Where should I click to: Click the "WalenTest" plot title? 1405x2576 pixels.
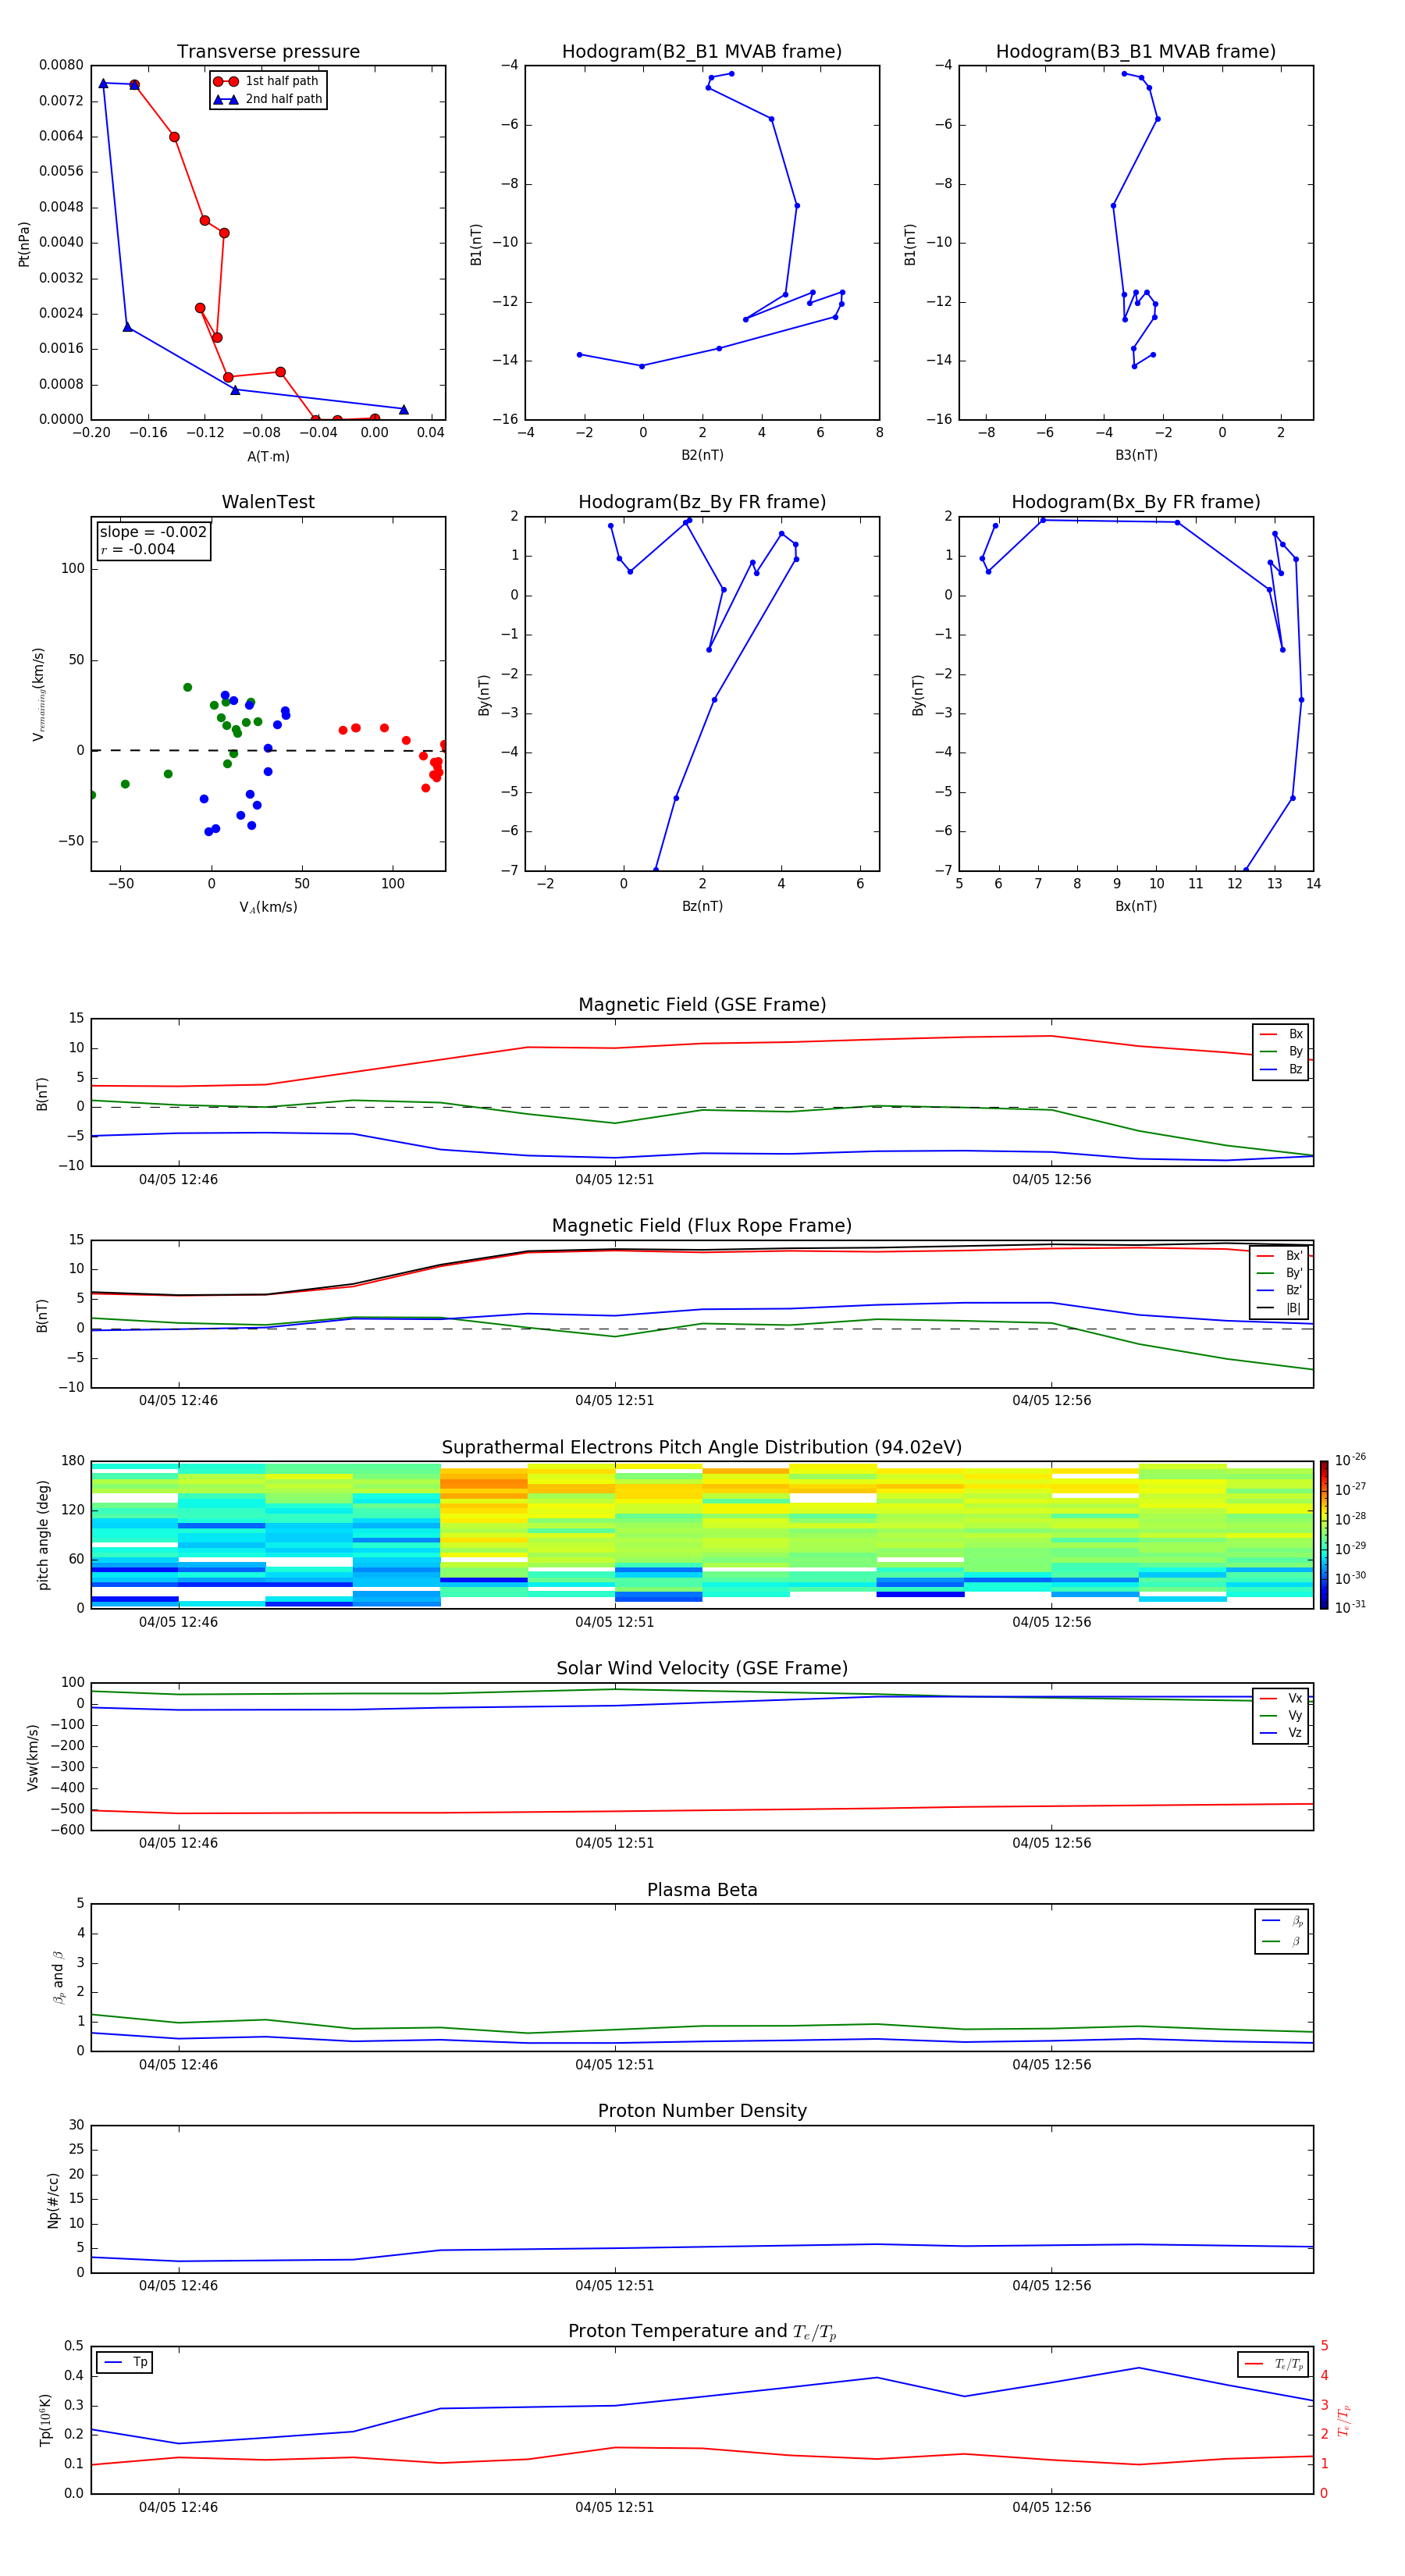click(268, 502)
